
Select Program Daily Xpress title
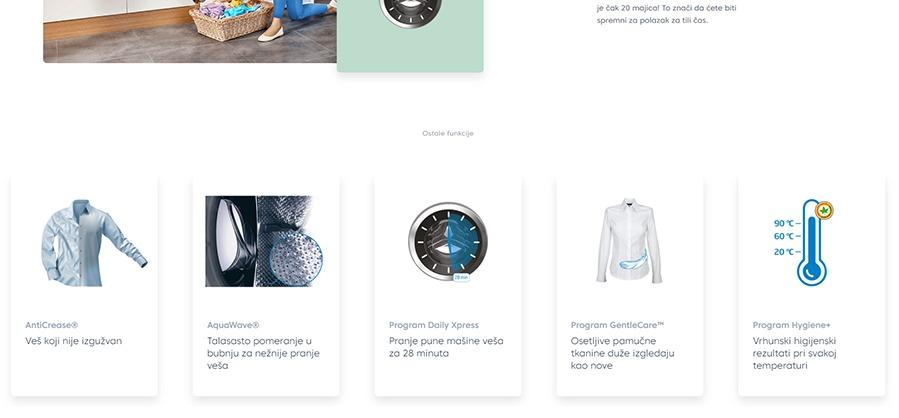434,325
